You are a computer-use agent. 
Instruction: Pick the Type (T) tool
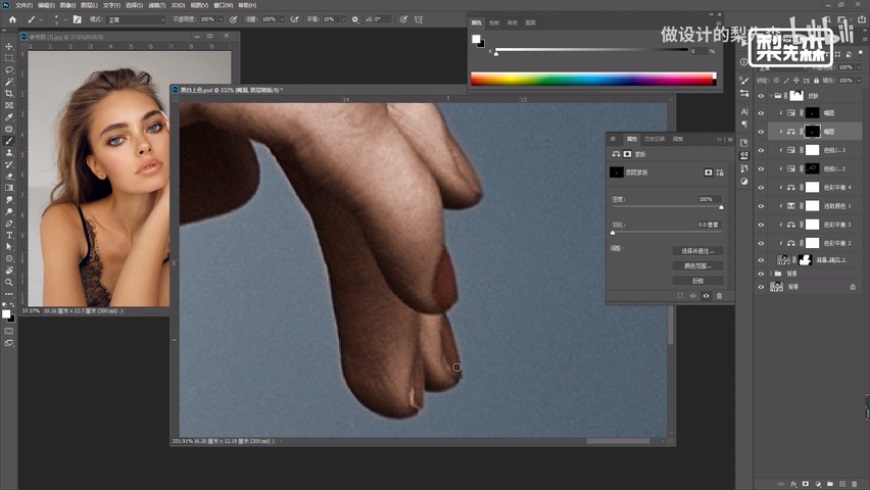point(9,235)
